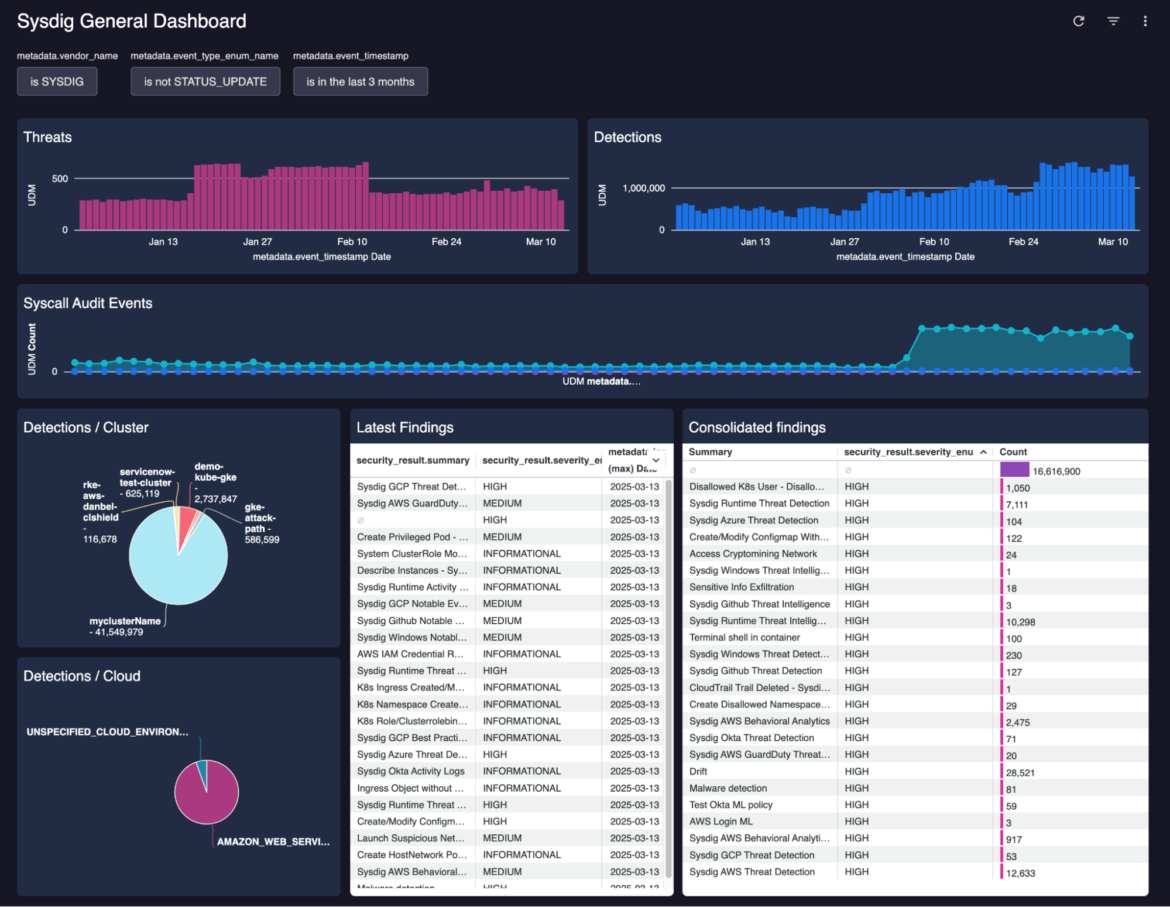
Task: Select 'K8s Ingress Created/M…' row
Action: click(x=507, y=688)
